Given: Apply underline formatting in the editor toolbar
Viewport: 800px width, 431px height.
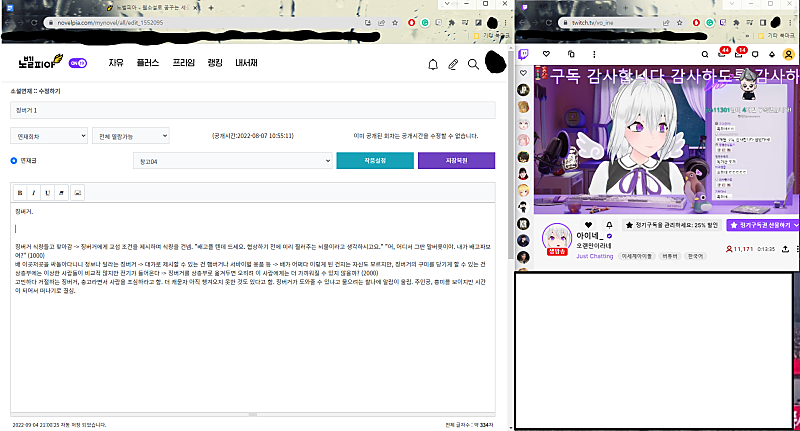Looking at the screenshot, I should 47,193.
